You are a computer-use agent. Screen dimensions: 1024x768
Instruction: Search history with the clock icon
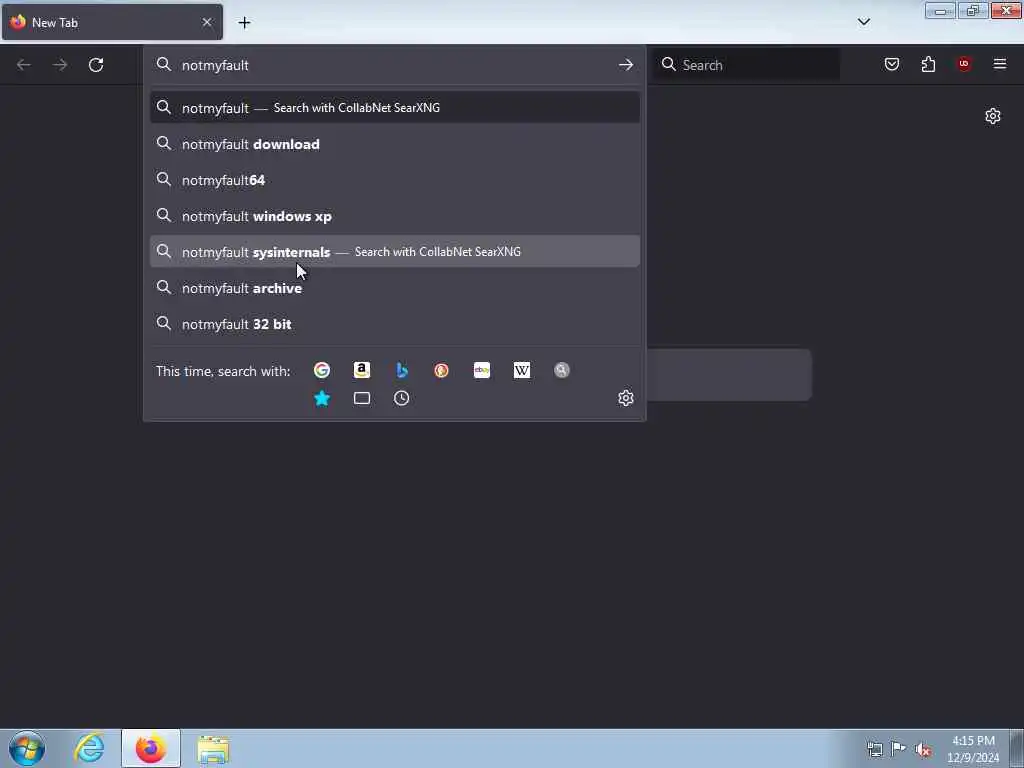point(402,398)
